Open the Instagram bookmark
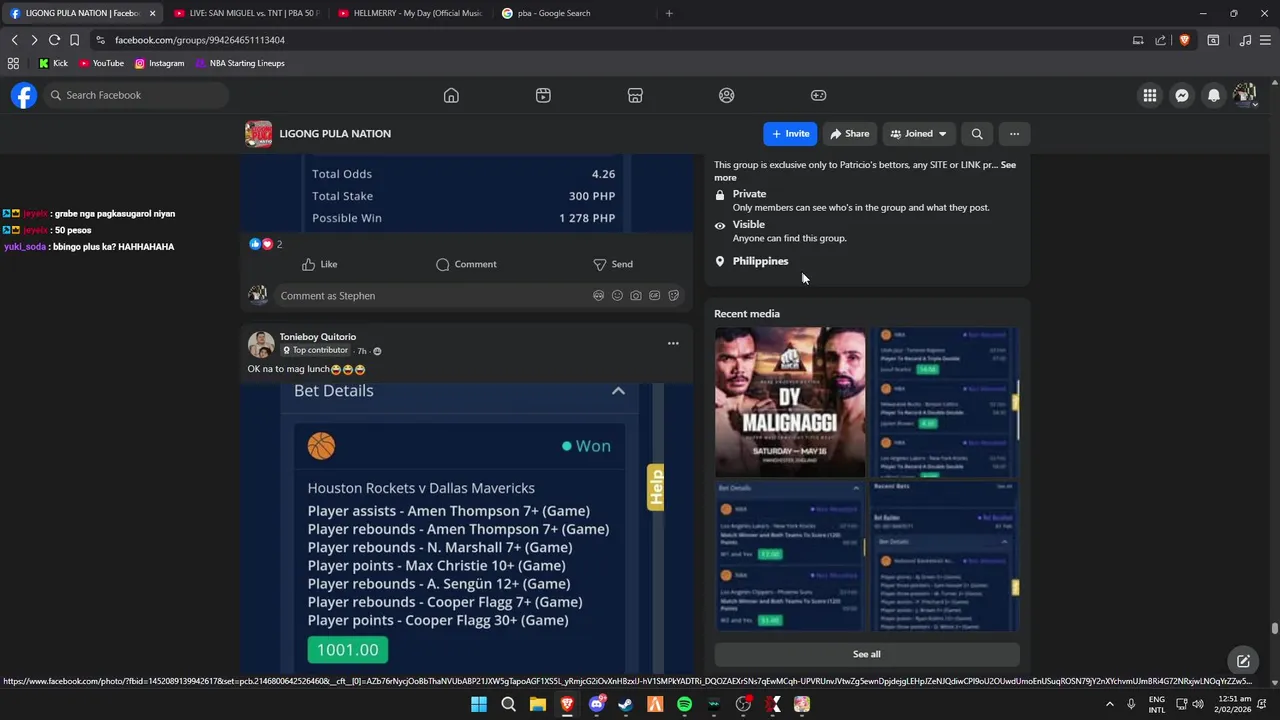Screen dimensions: 1280x720 click(x=160, y=63)
